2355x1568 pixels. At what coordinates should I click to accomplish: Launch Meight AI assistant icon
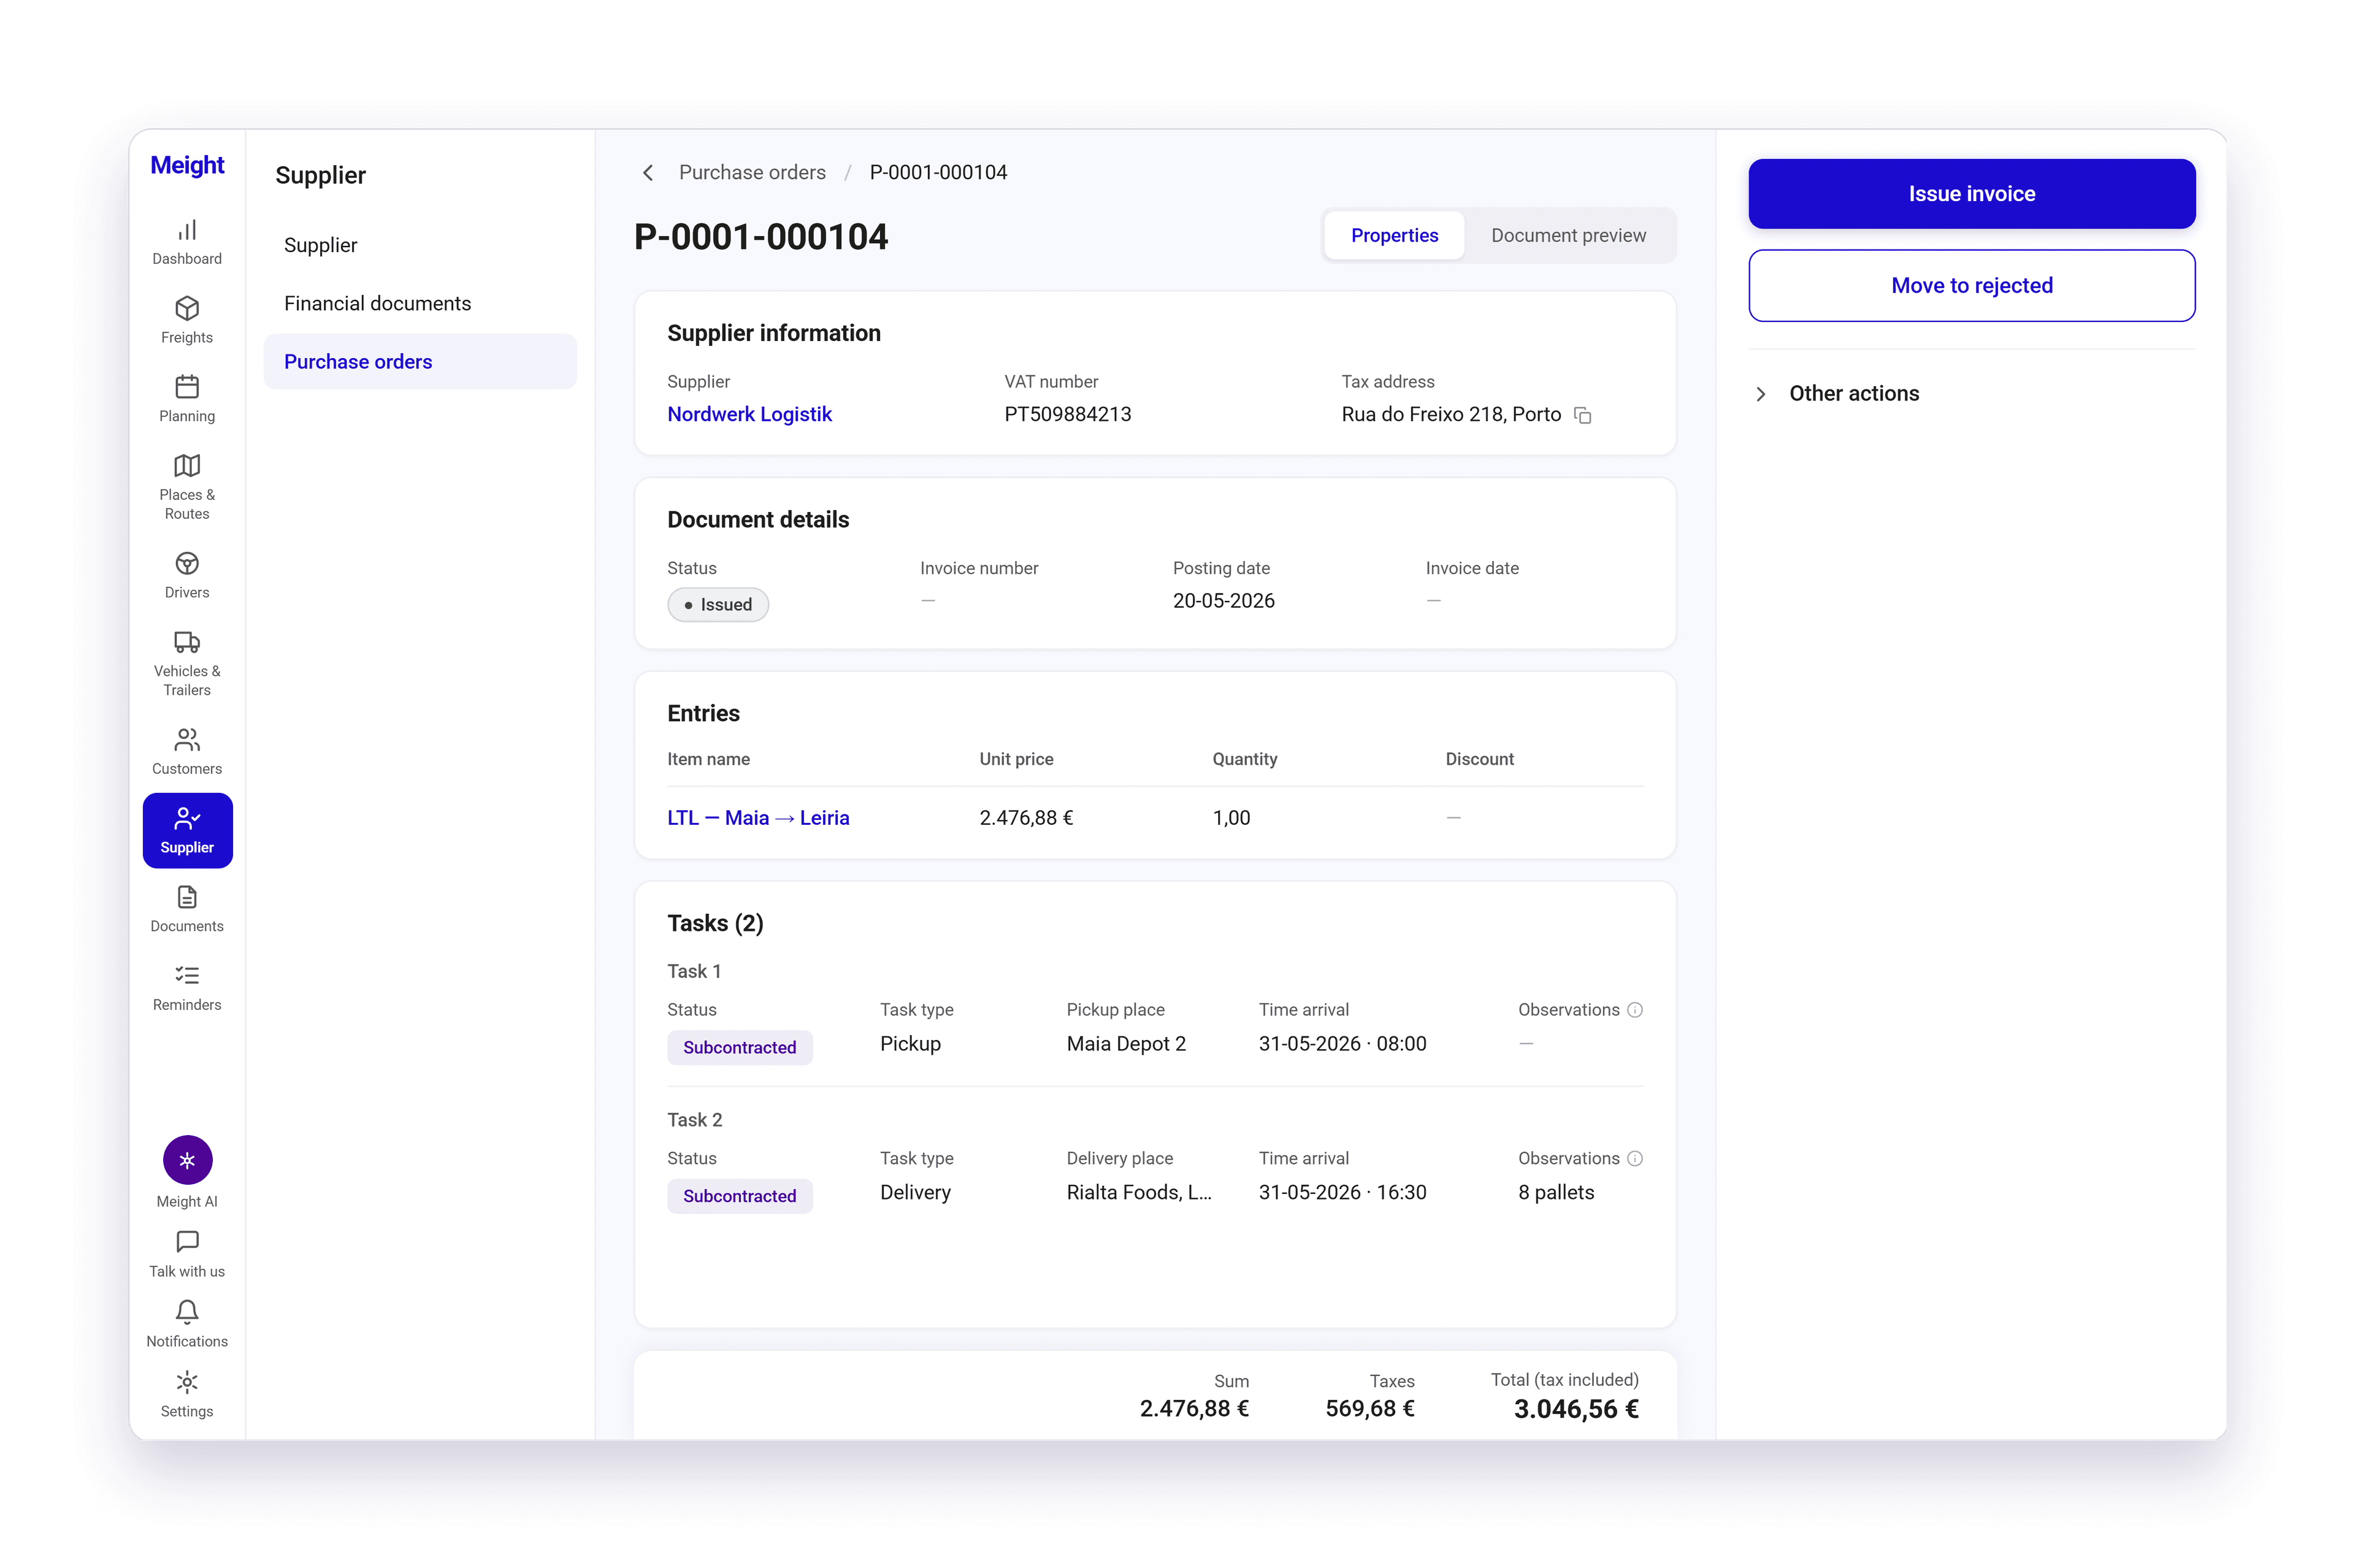(187, 1160)
